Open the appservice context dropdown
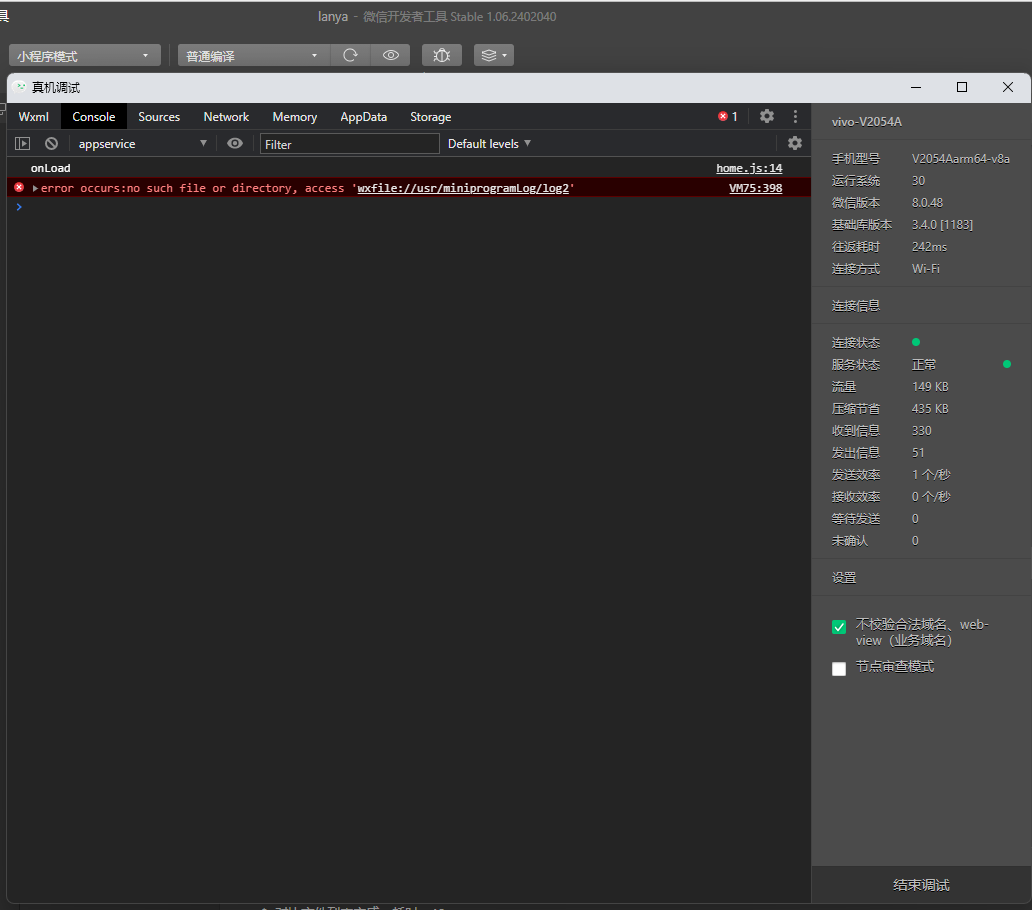The width and height of the screenshot is (1032, 910). coord(142,143)
